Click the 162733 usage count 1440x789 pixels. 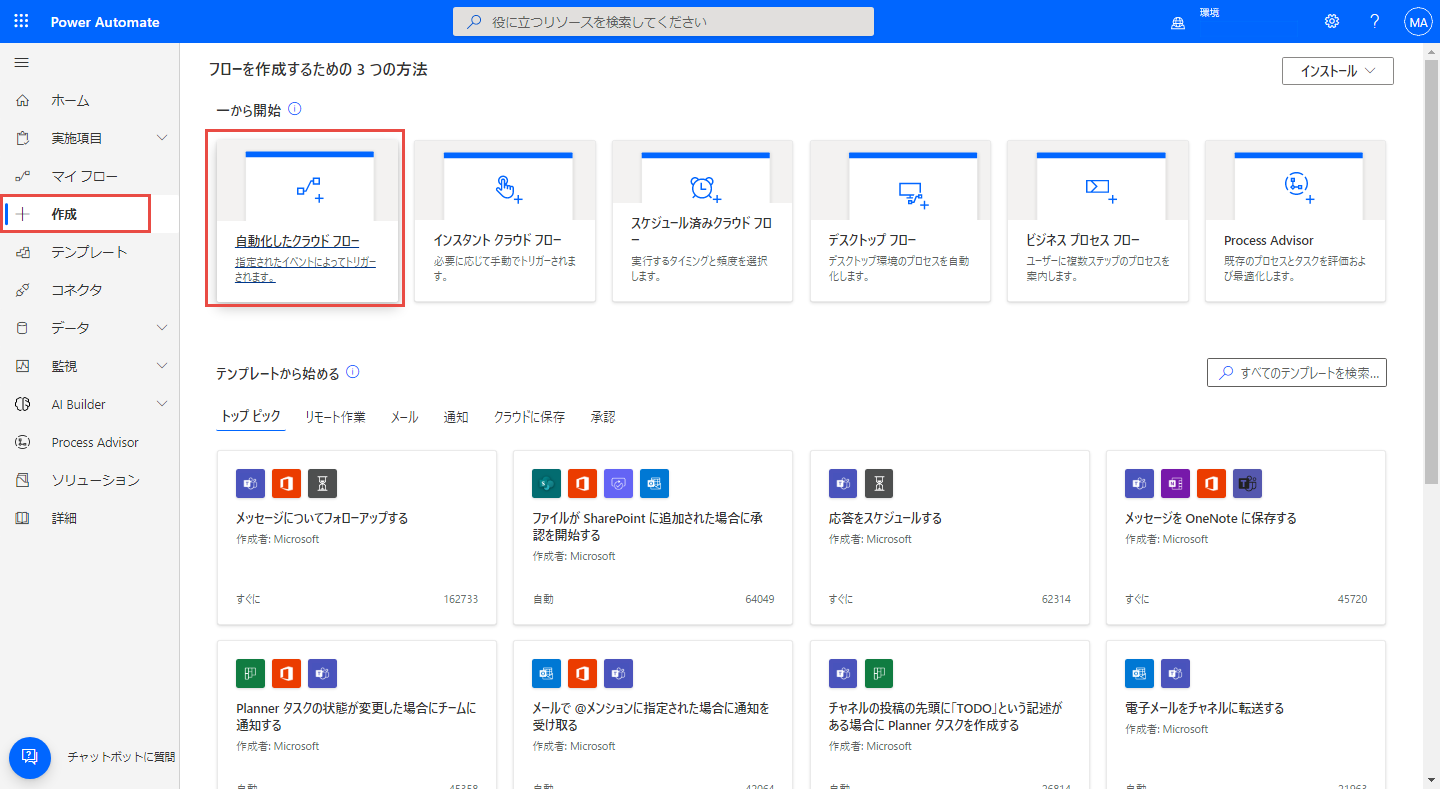pyautogui.click(x=461, y=599)
